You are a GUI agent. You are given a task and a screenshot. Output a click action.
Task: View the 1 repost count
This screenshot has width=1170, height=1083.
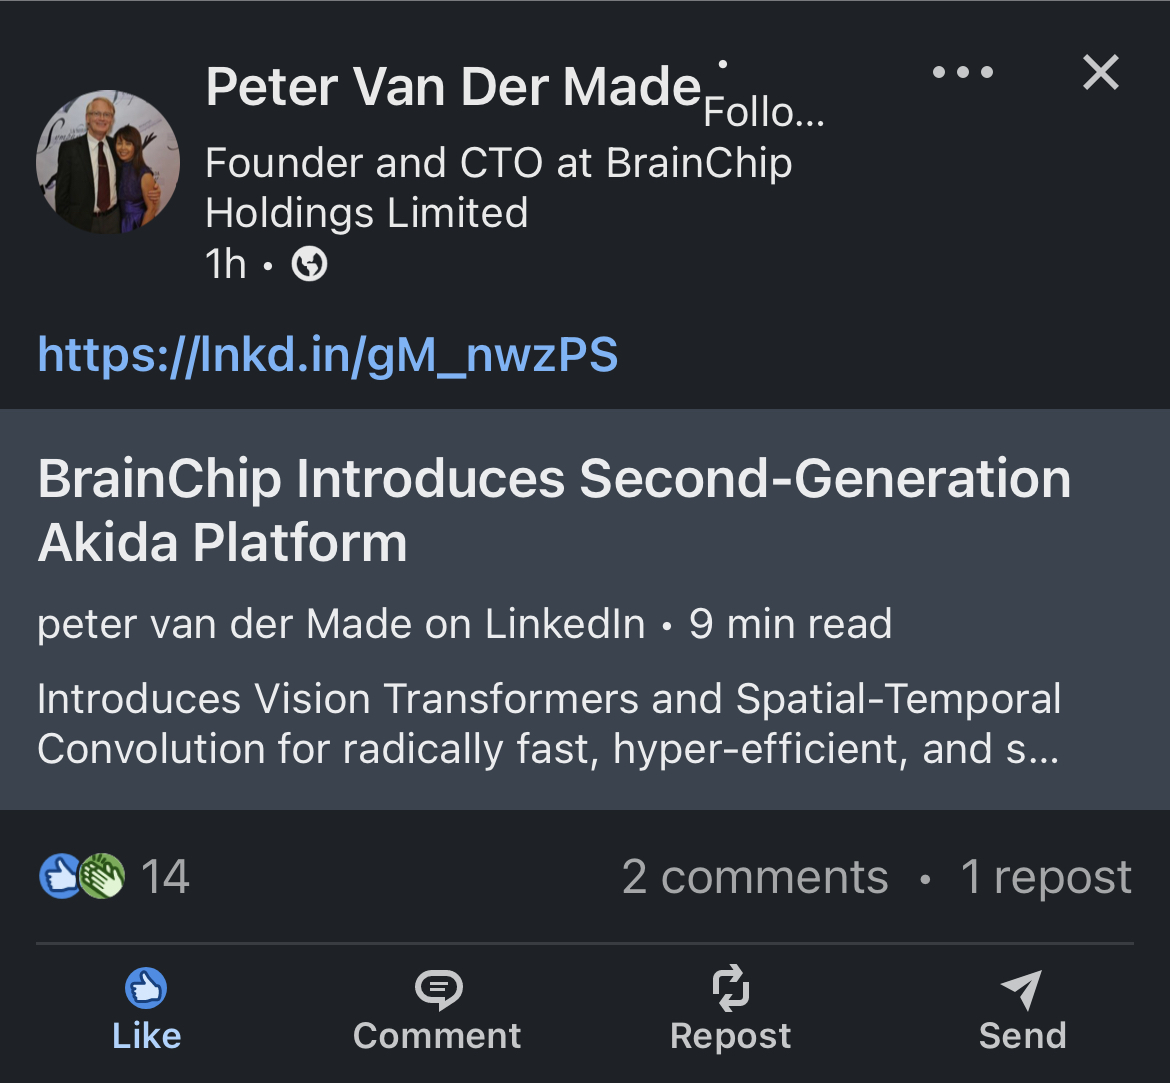coord(1046,876)
